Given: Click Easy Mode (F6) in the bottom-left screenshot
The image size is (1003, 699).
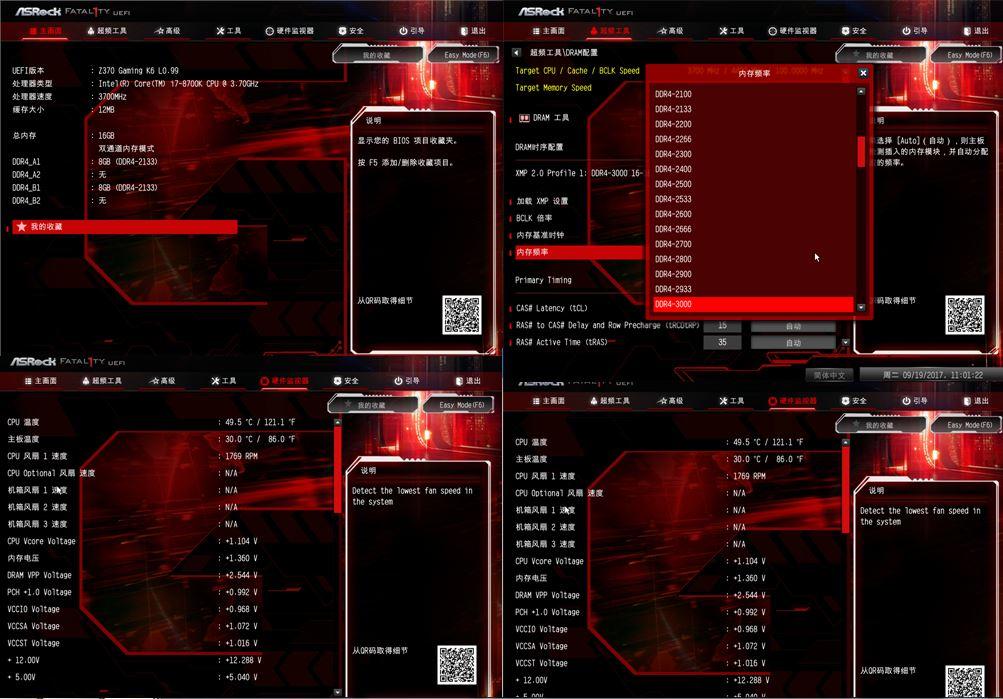Looking at the screenshot, I should coord(461,405).
